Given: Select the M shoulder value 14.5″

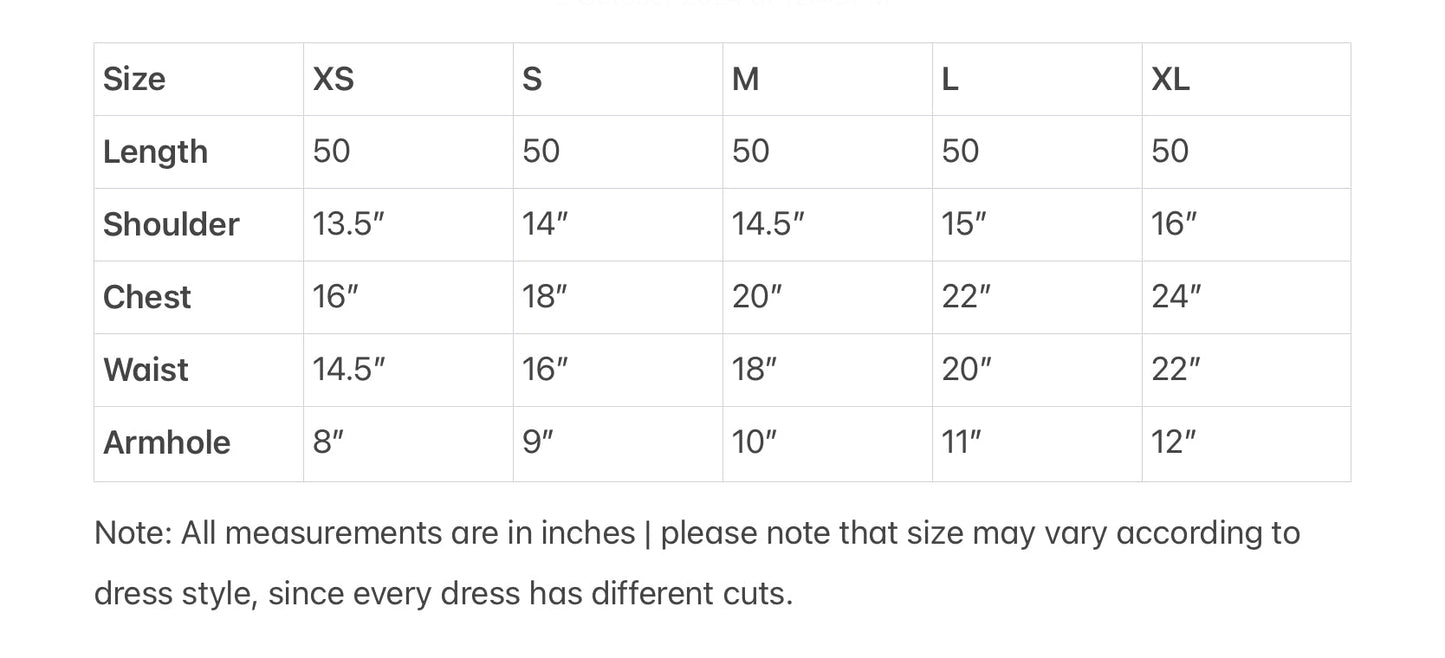Looking at the screenshot, I should pyautogui.click(x=767, y=224).
